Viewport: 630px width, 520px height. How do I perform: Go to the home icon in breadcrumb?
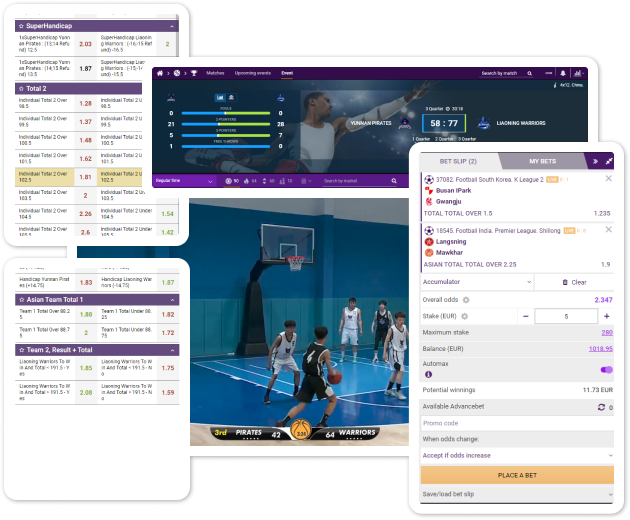160,73
